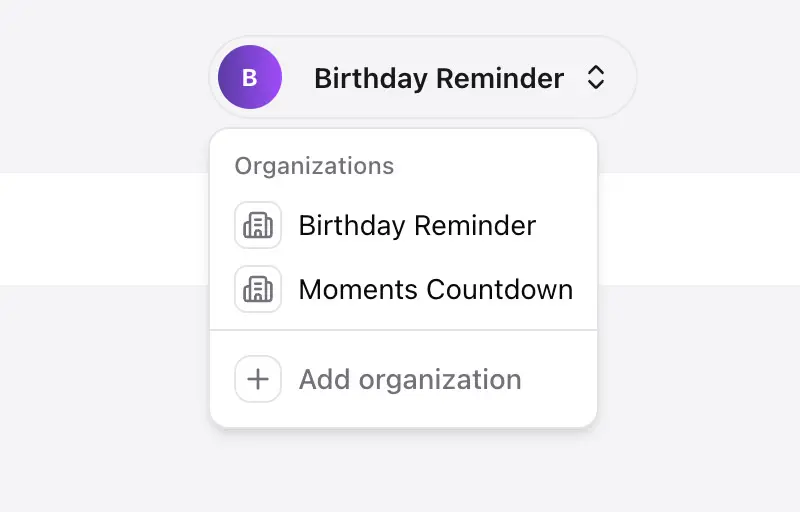Switch to the Moments Countdown organization
Viewport: 800px width, 512px height.
coord(435,289)
